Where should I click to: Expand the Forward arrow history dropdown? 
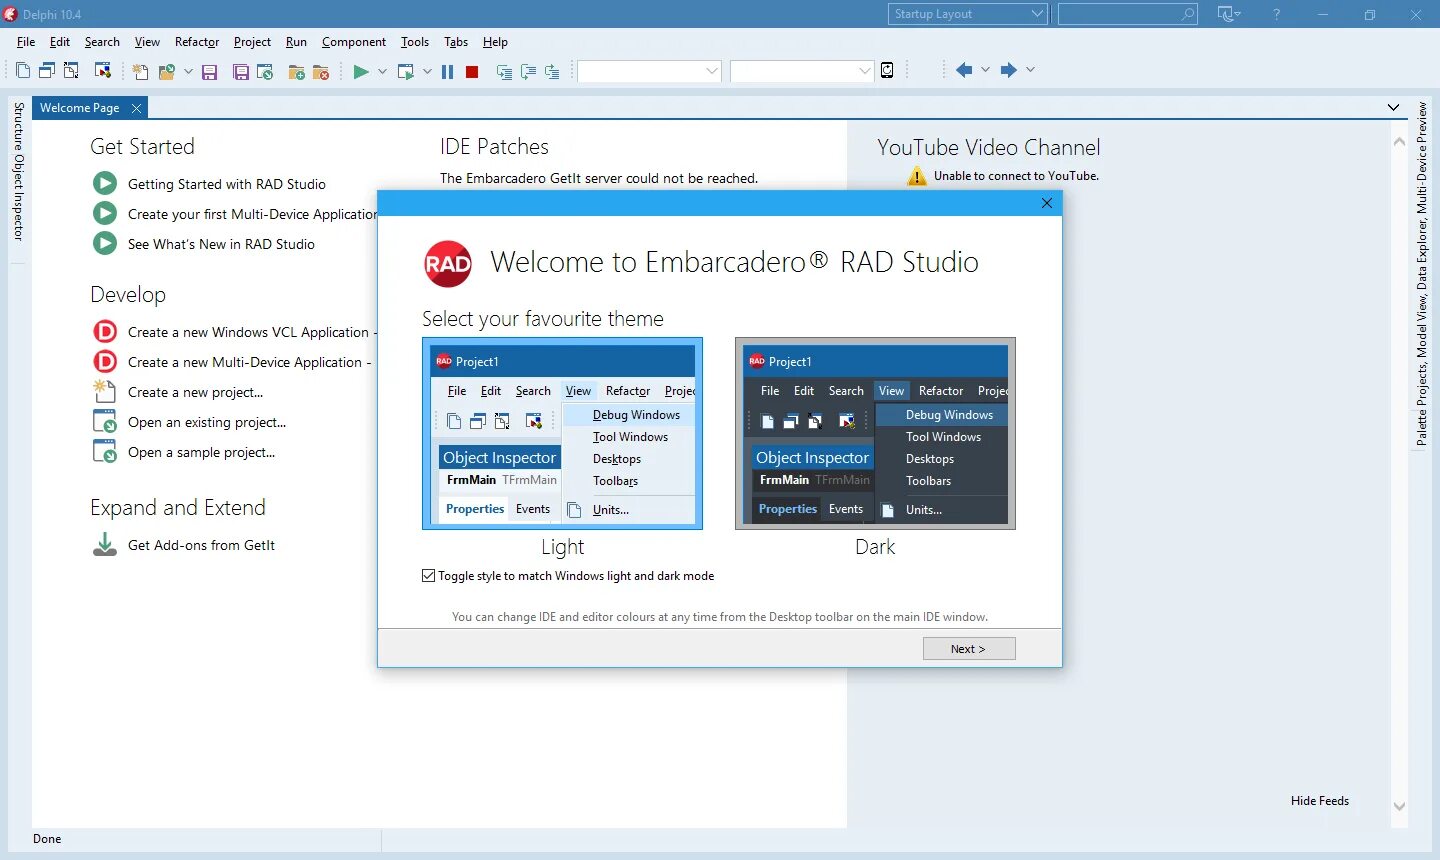coord(1030,70)
